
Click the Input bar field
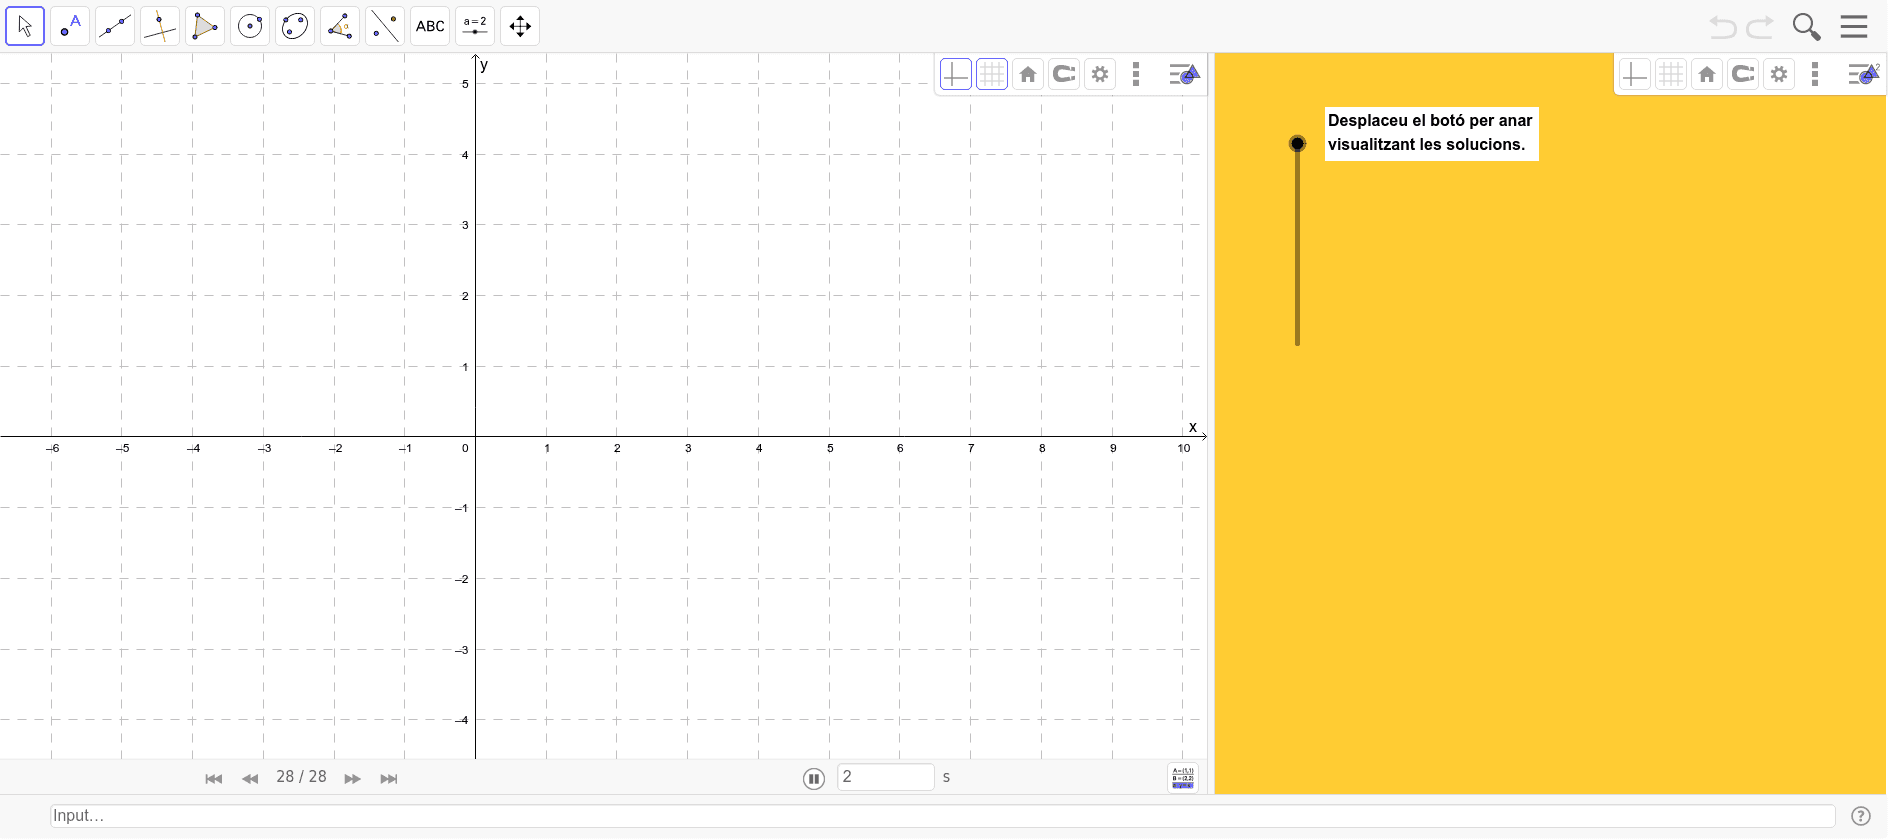click(943, 816)
